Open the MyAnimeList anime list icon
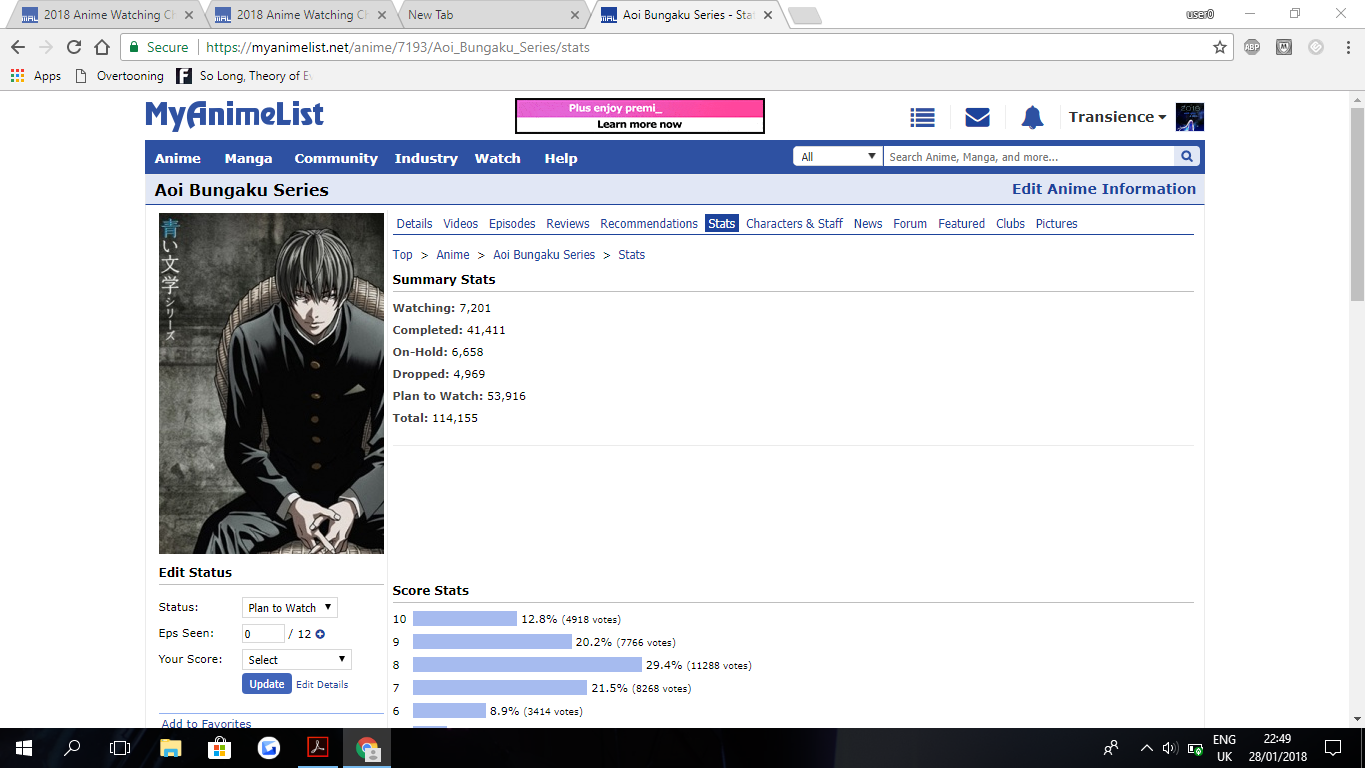Viewport: 1365px width, 768px height. [922, 117]
